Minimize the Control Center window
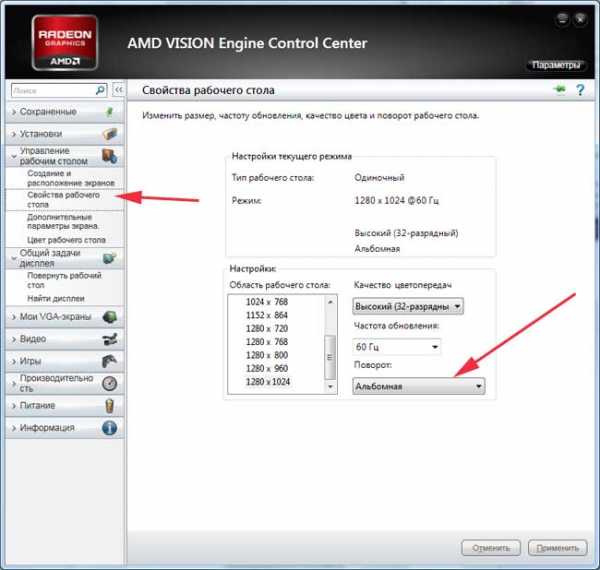 (x=562, y=19)
